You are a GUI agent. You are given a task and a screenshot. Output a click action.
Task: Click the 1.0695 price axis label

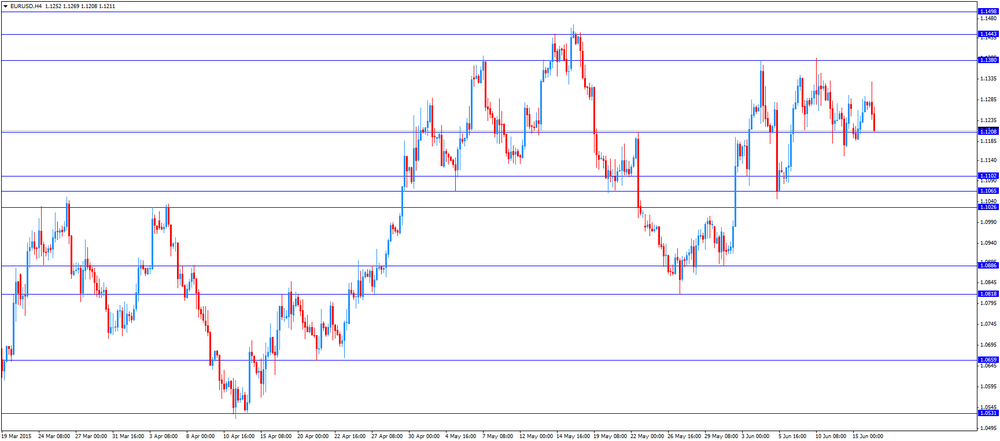989,345
